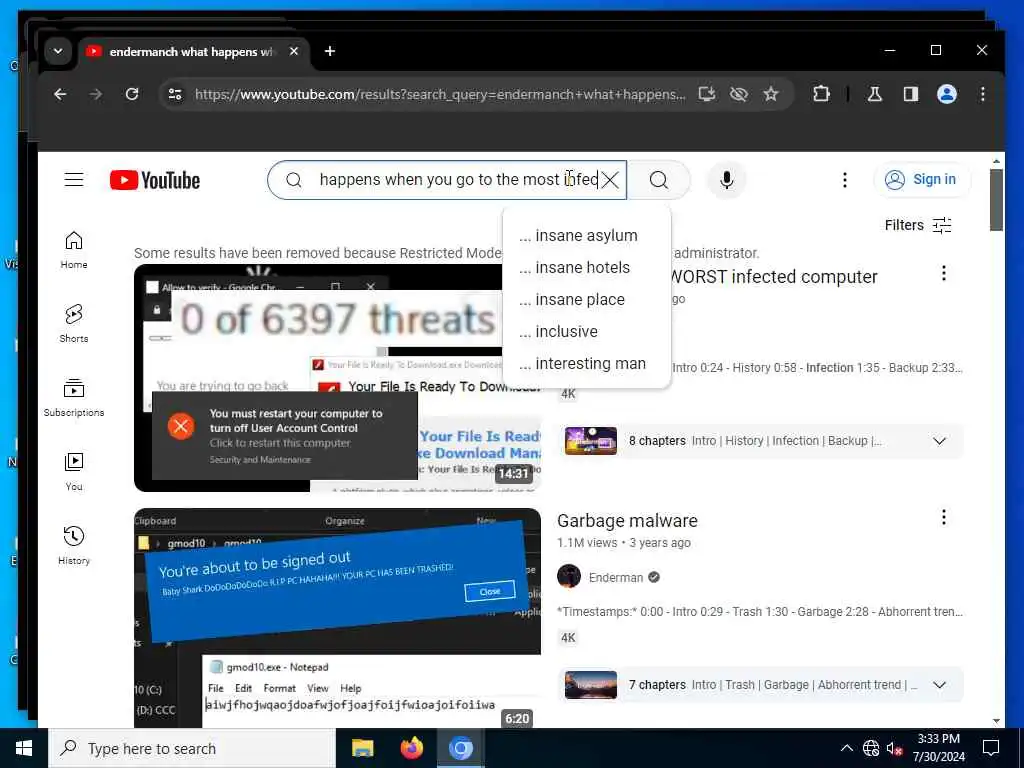Open the Extensions puzzle icon
Screen dimensions: 1024x768
(x=822, y=94)
